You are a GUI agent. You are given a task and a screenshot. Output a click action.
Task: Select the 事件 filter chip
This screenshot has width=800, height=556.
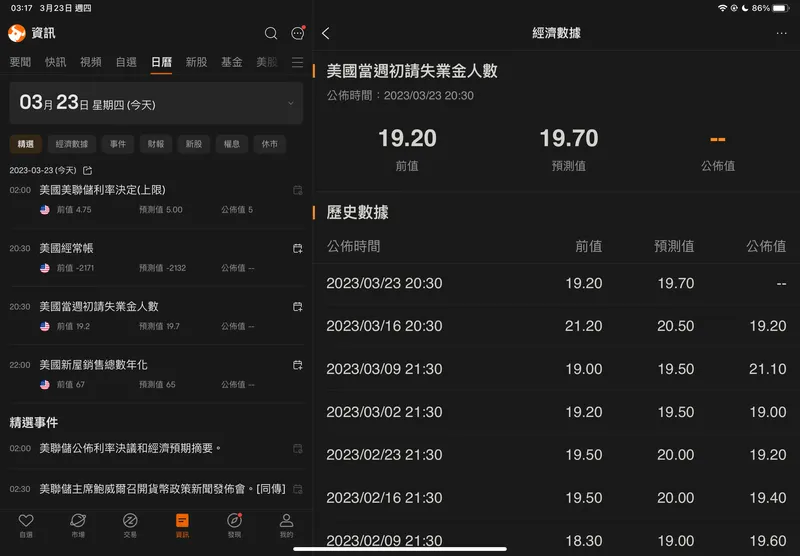118,144
